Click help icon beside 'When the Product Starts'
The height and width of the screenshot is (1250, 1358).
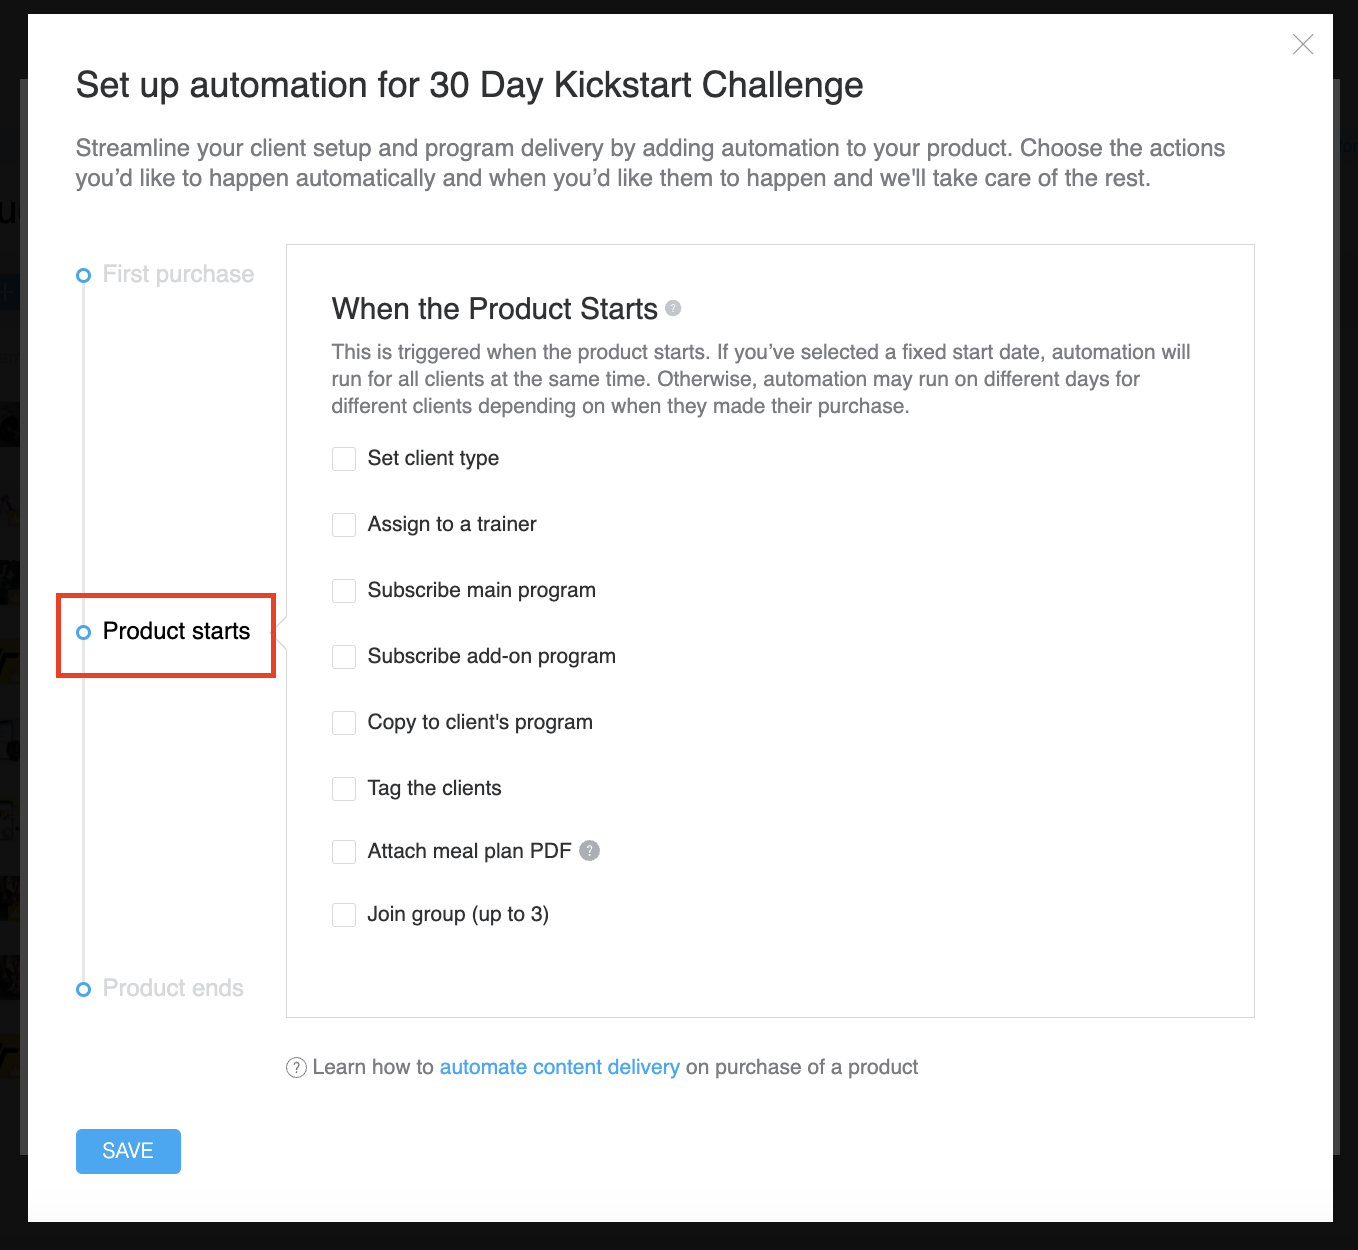click(673, 308)
